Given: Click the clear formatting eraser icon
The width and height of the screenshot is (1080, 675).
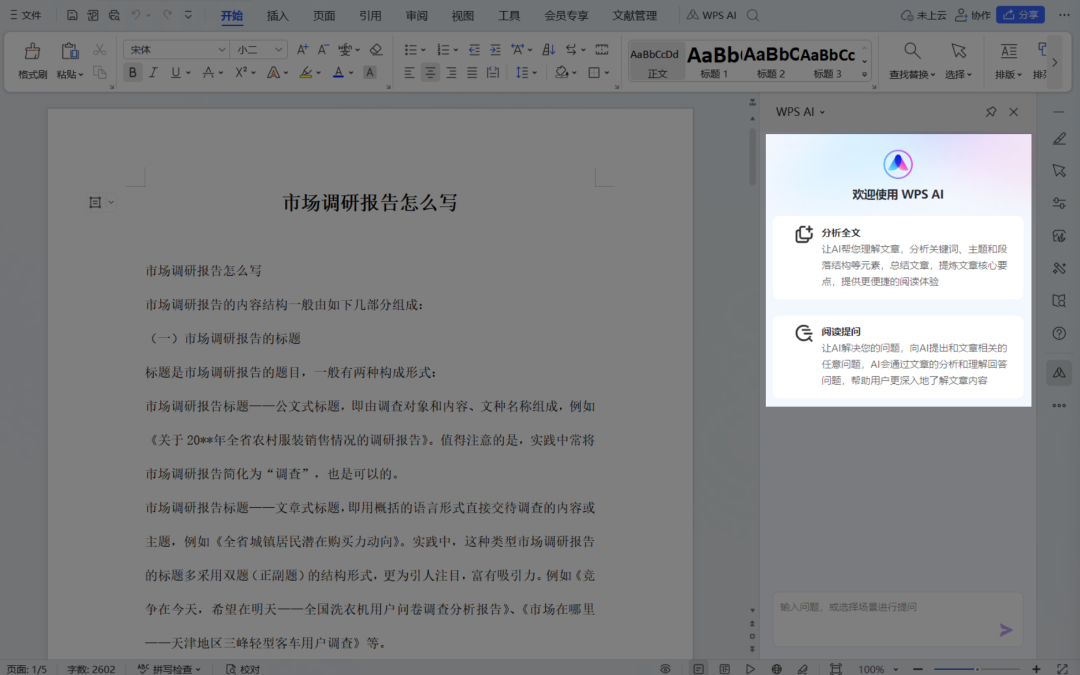Looking at the screenshot, I should (x=376, y=50).
